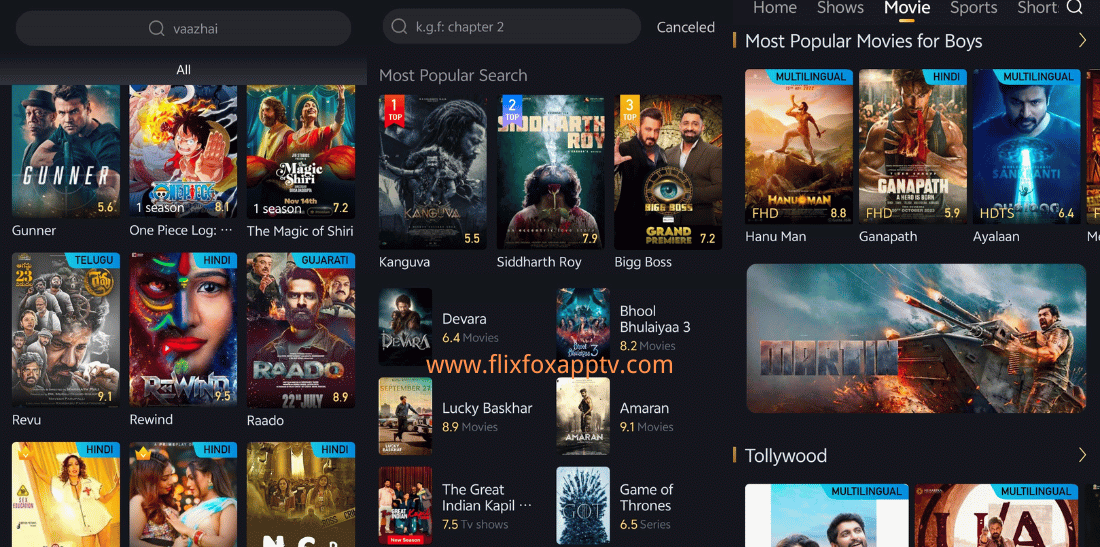Click the 'Most Popular Movies for Boys' heading

[x=864, y=41]
